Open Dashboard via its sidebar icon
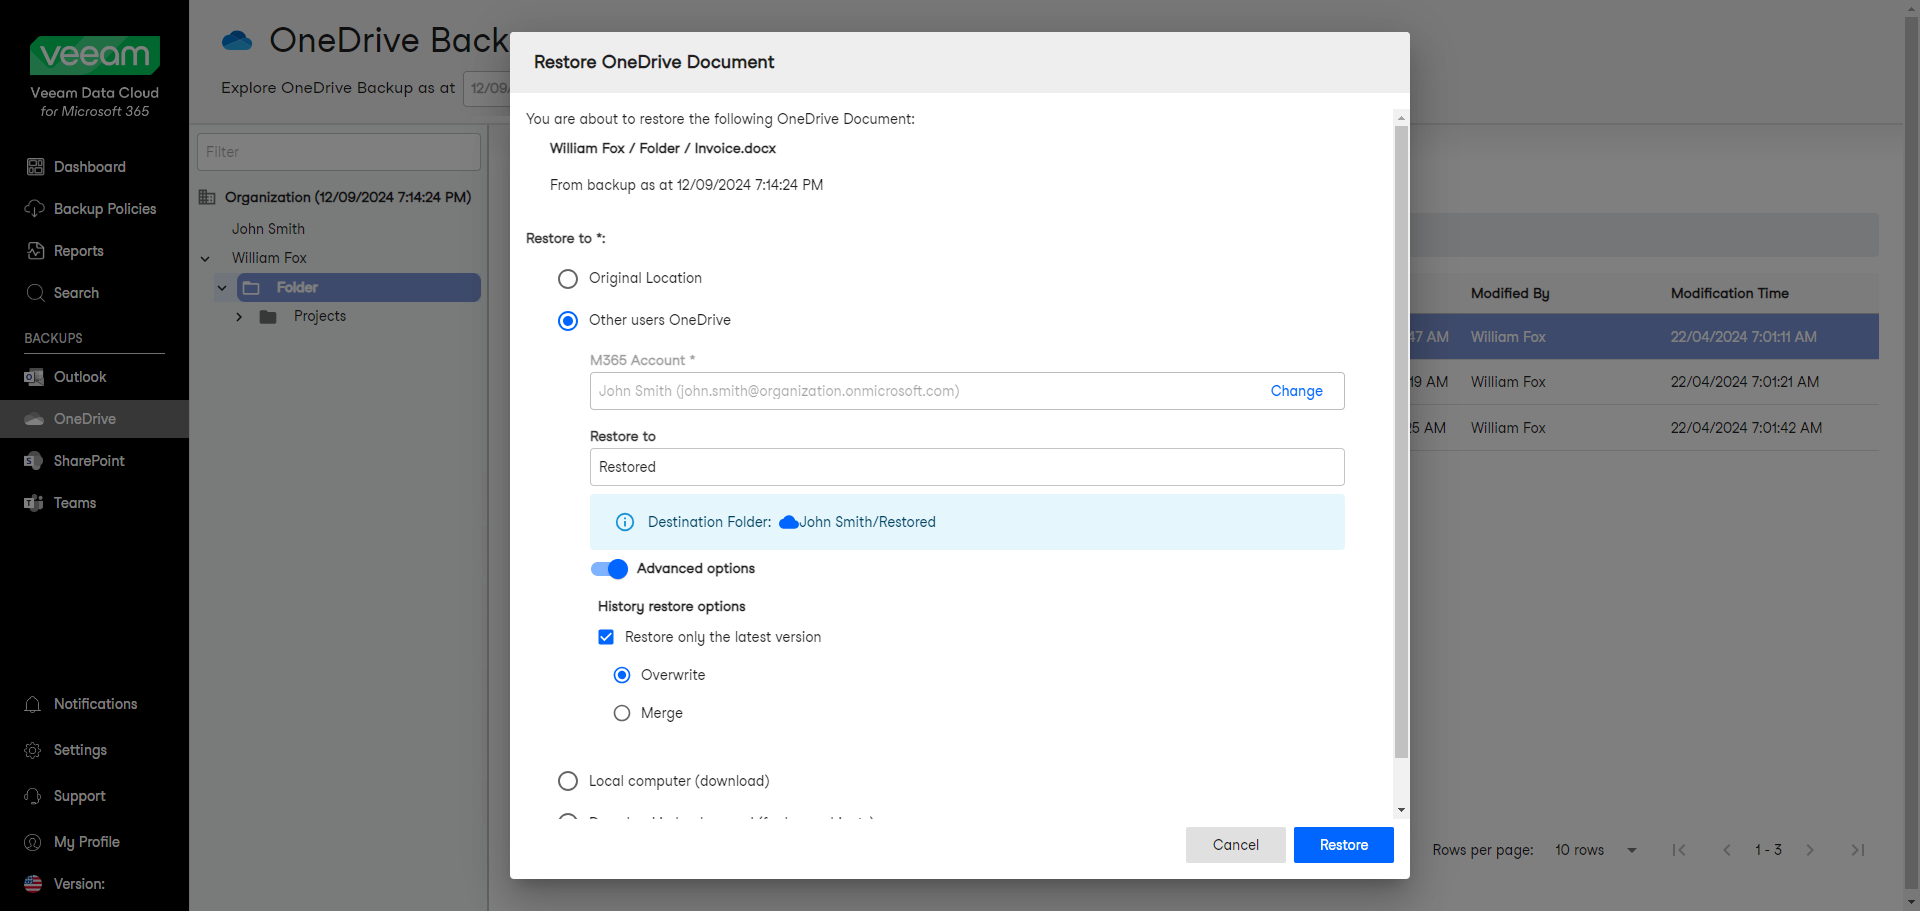Screen dimensions: 1920x911 point(35,167)
